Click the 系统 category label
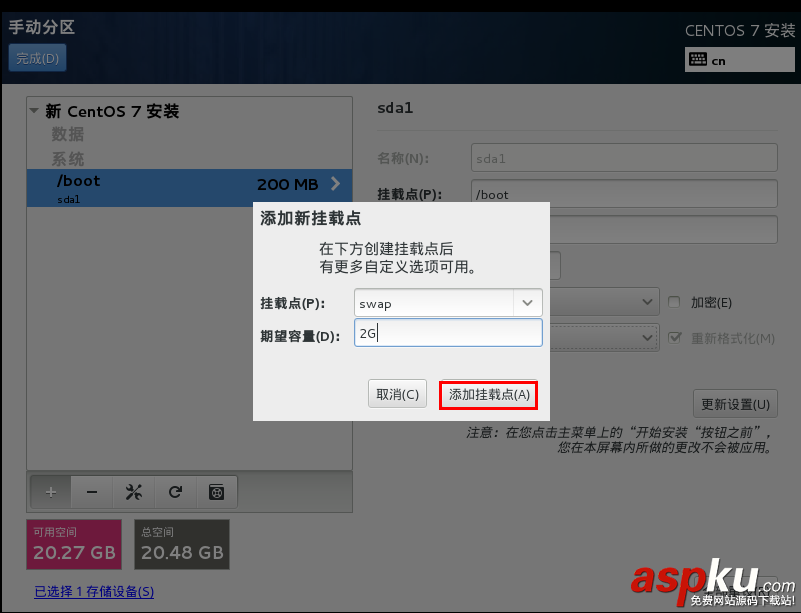Image resolution: width=801 pixels, height=613 pixels. [67, 159]
